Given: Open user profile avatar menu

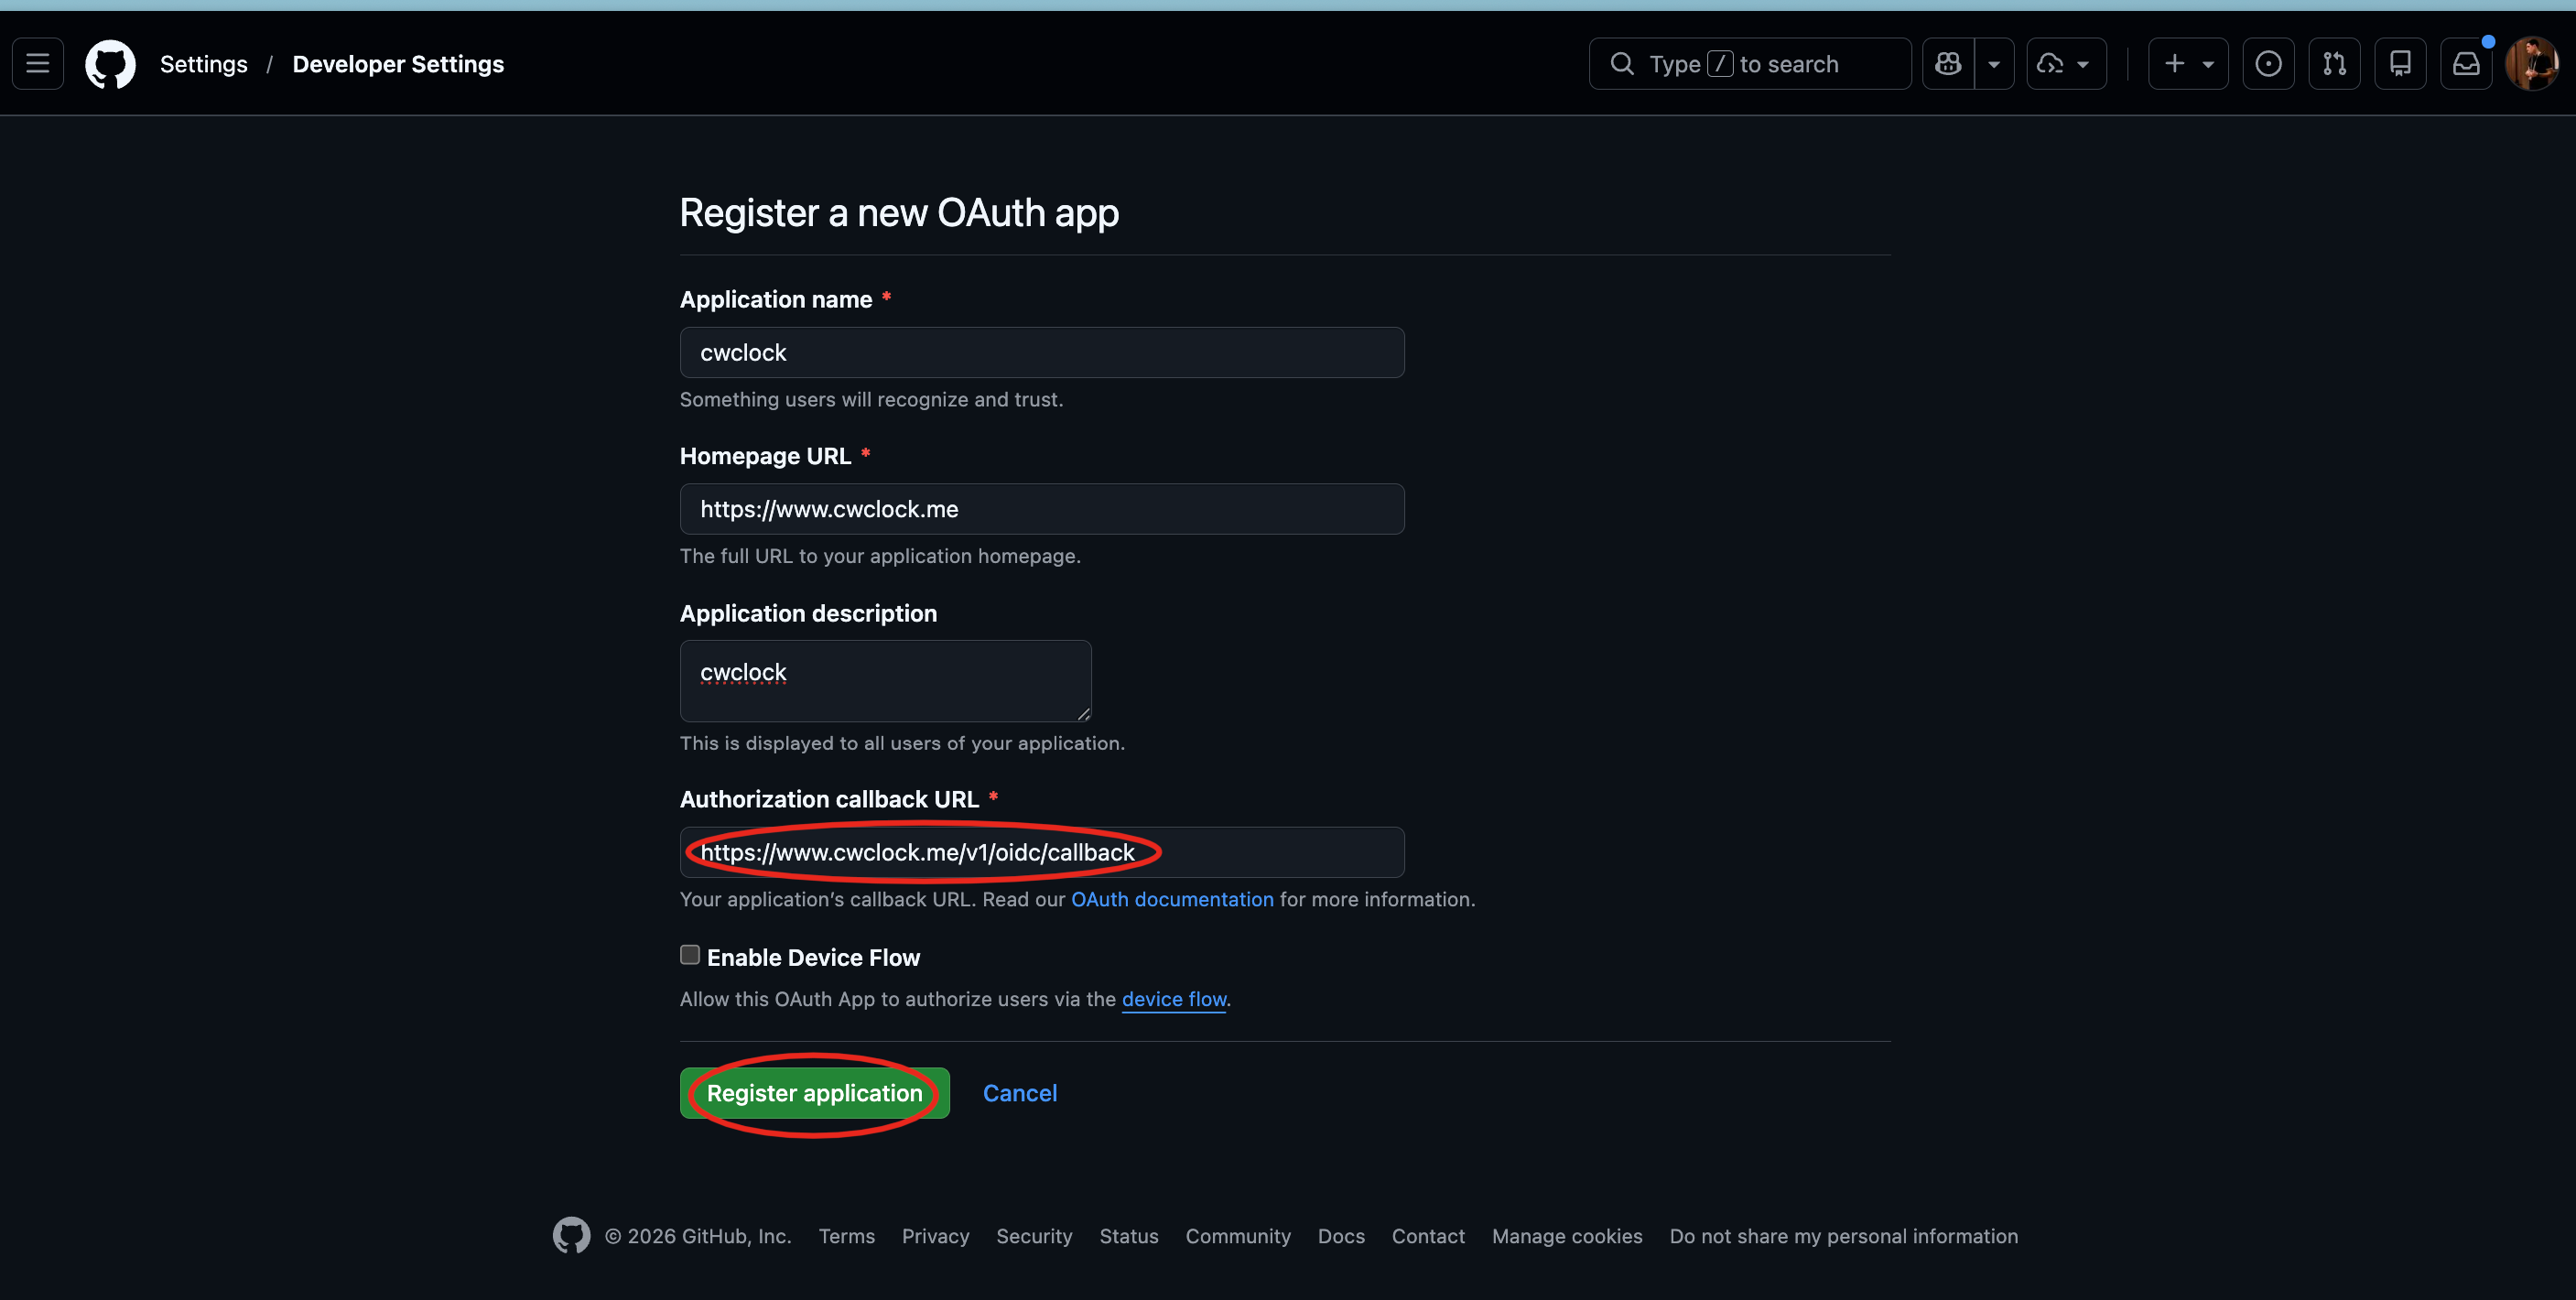Looking at the screenshot, I should (x=2532, y=64).
